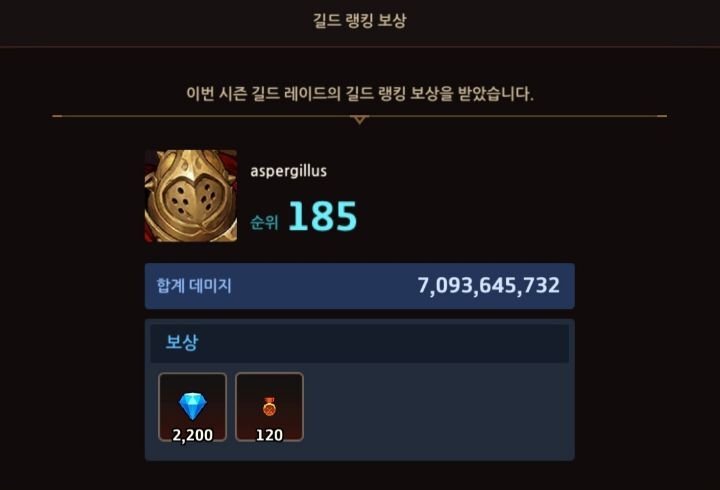Select the 120 medal reward slot

coord(269,407)
